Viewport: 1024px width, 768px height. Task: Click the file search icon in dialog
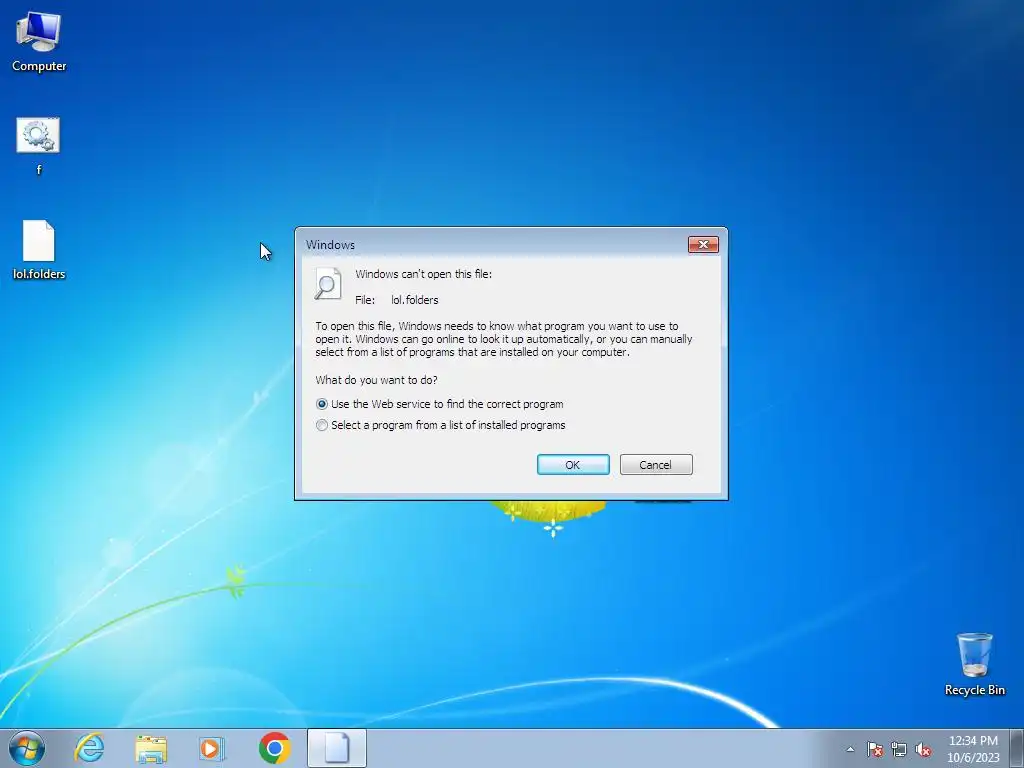(x=328, y=283)
